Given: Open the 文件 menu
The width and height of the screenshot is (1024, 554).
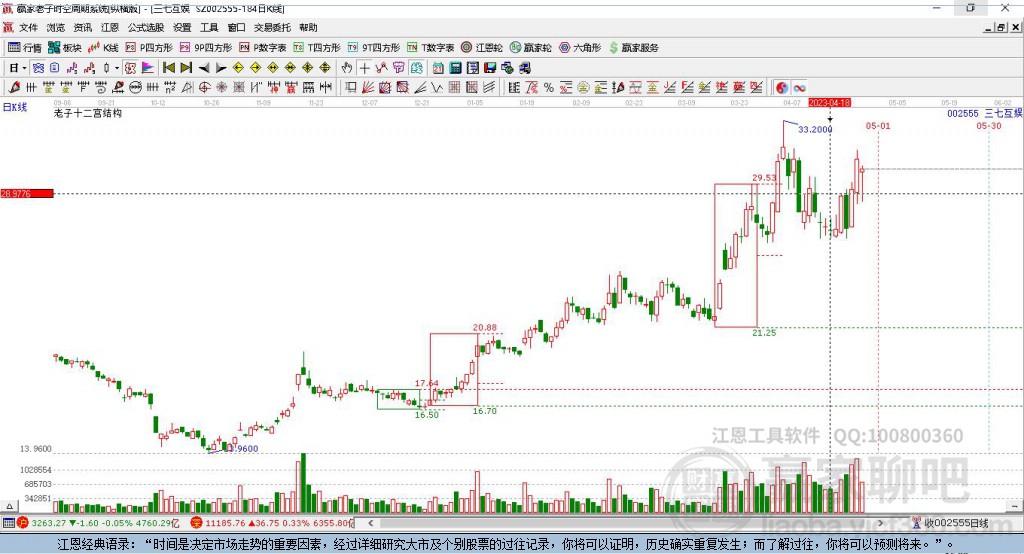Looking at the screenshot, I should (x=28, y=27).
